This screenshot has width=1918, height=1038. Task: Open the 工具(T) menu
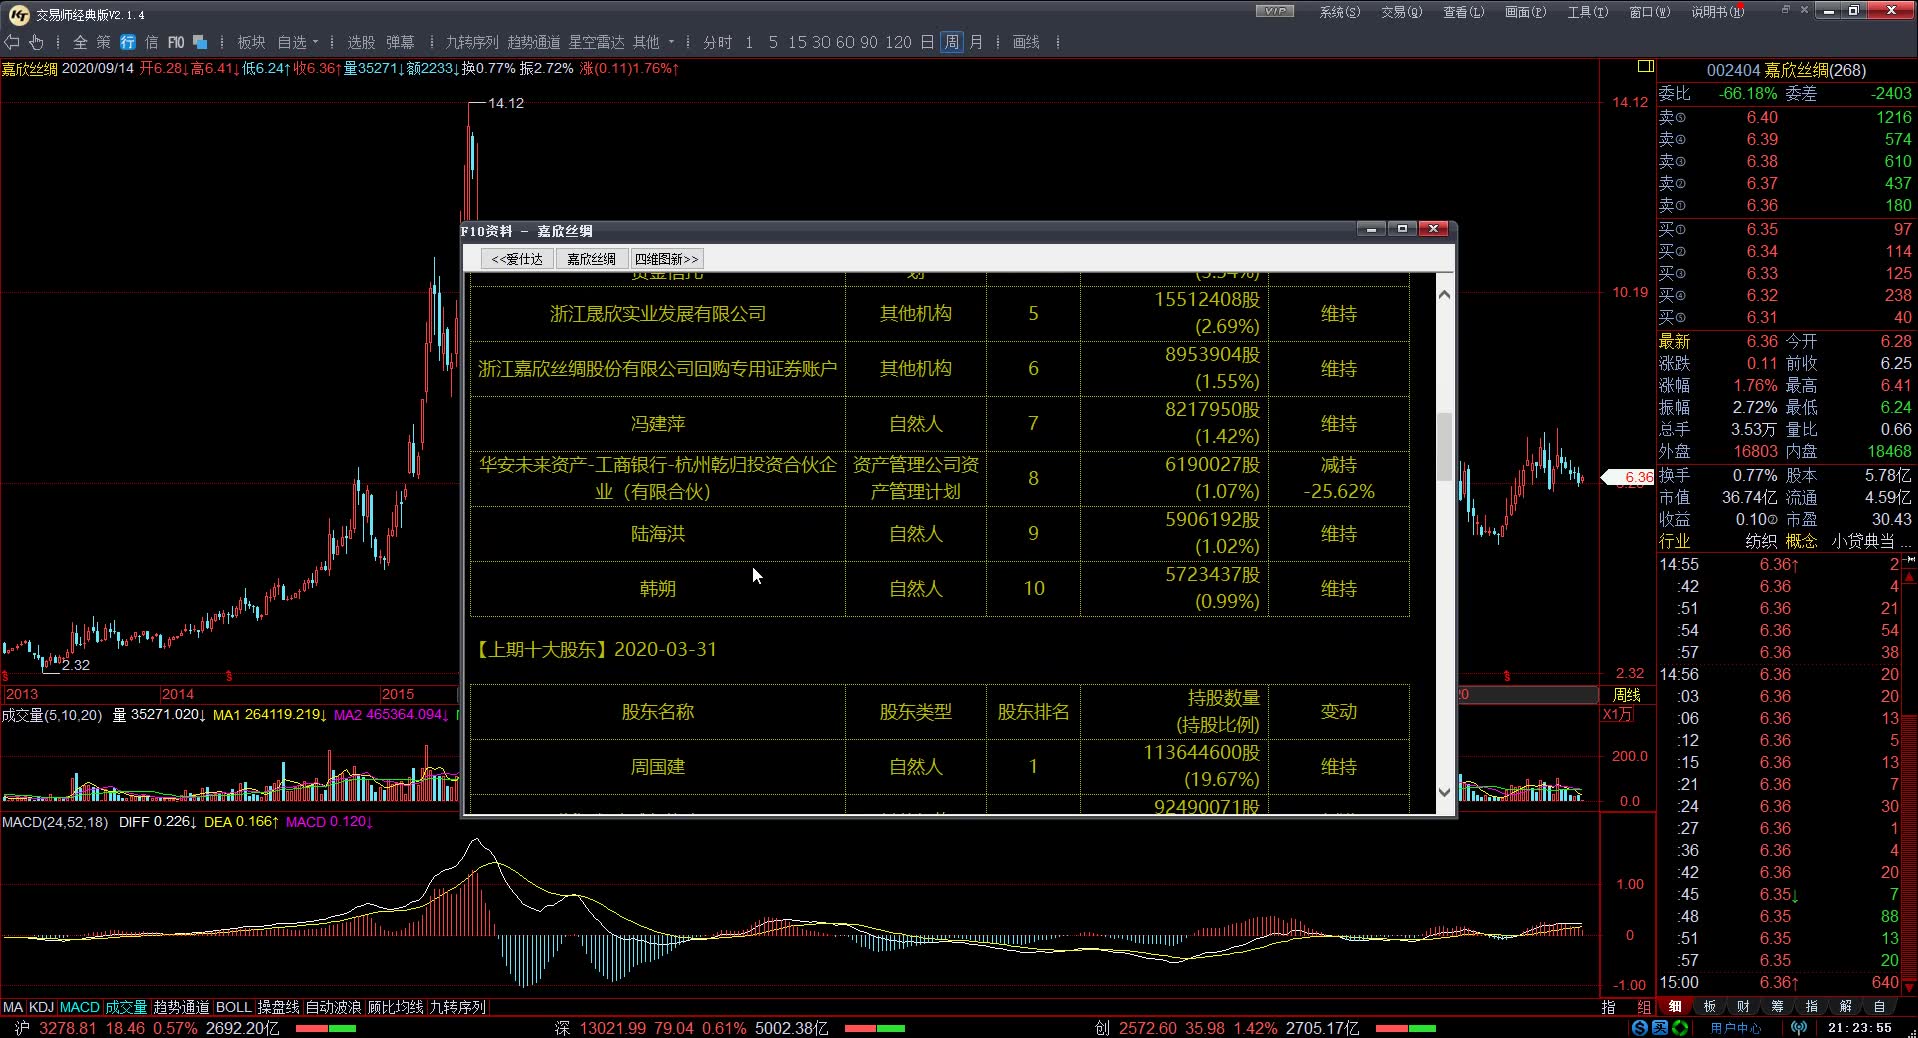tap(1587, 12)
